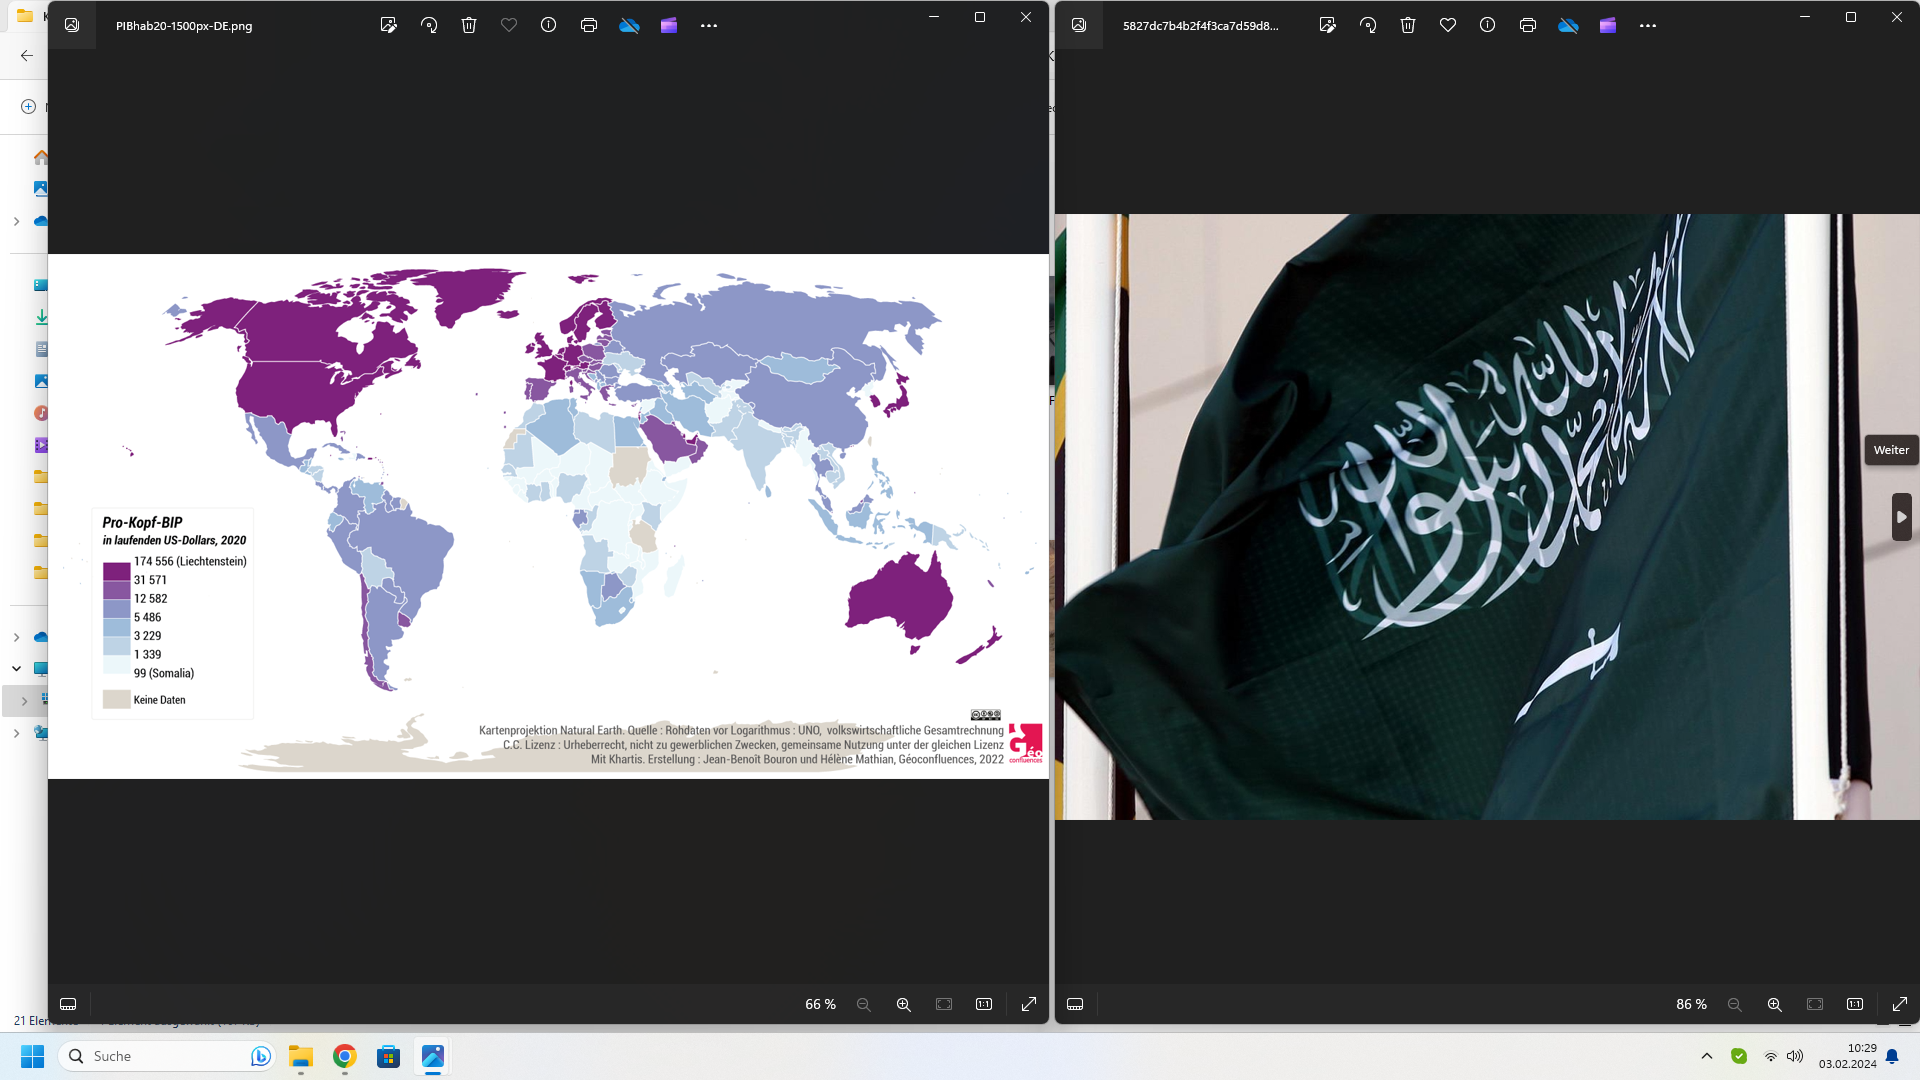Click the world GDP map image

pos(548,516)
